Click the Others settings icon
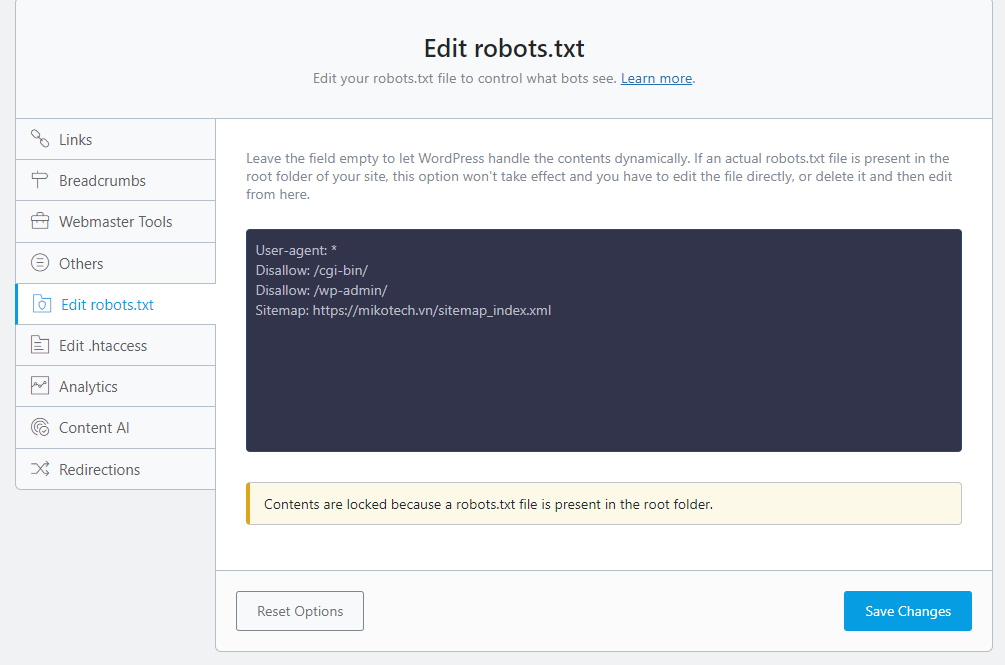The height and width of the screenshot is (665, 1005). click(40, 262)
